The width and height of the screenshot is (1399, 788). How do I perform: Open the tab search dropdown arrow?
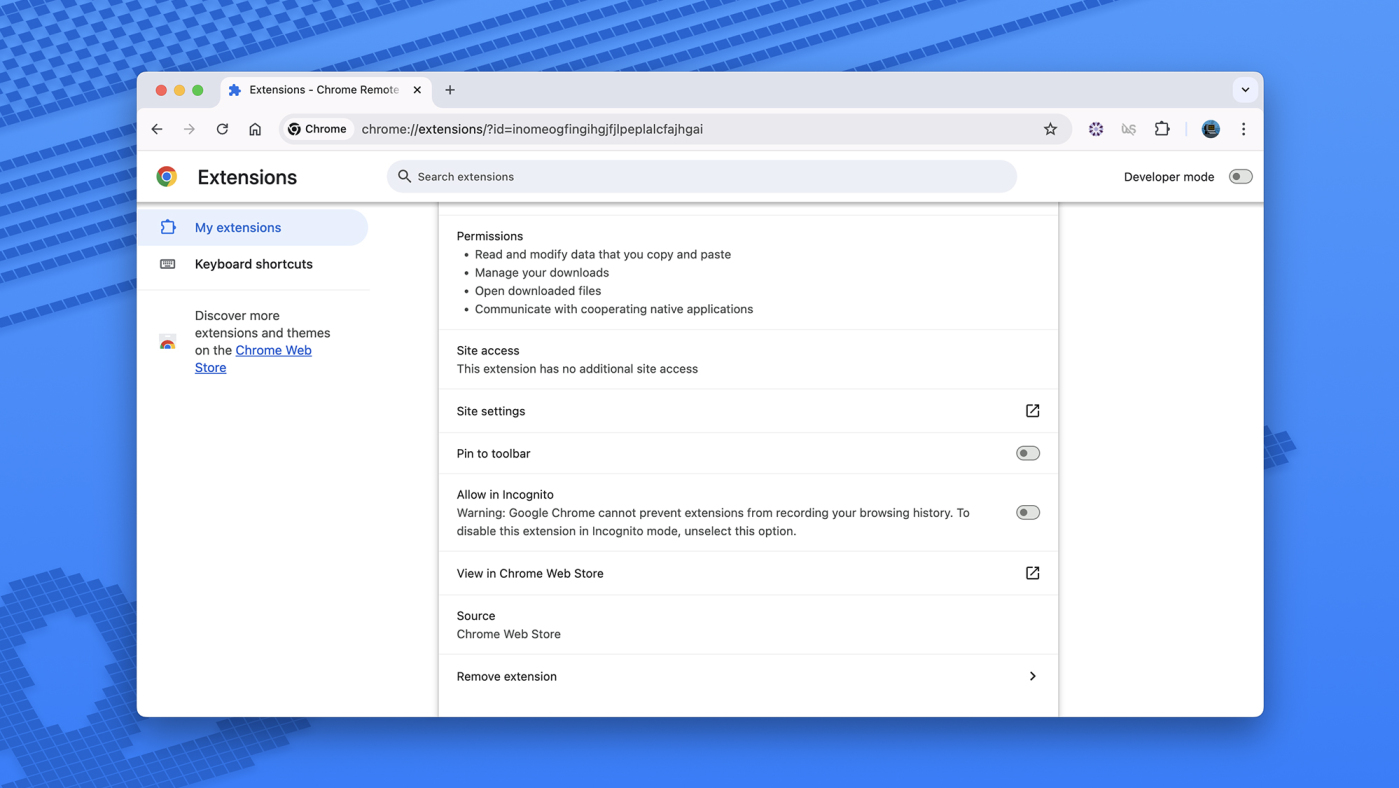pyautogui.click(x=1245, y=90)
